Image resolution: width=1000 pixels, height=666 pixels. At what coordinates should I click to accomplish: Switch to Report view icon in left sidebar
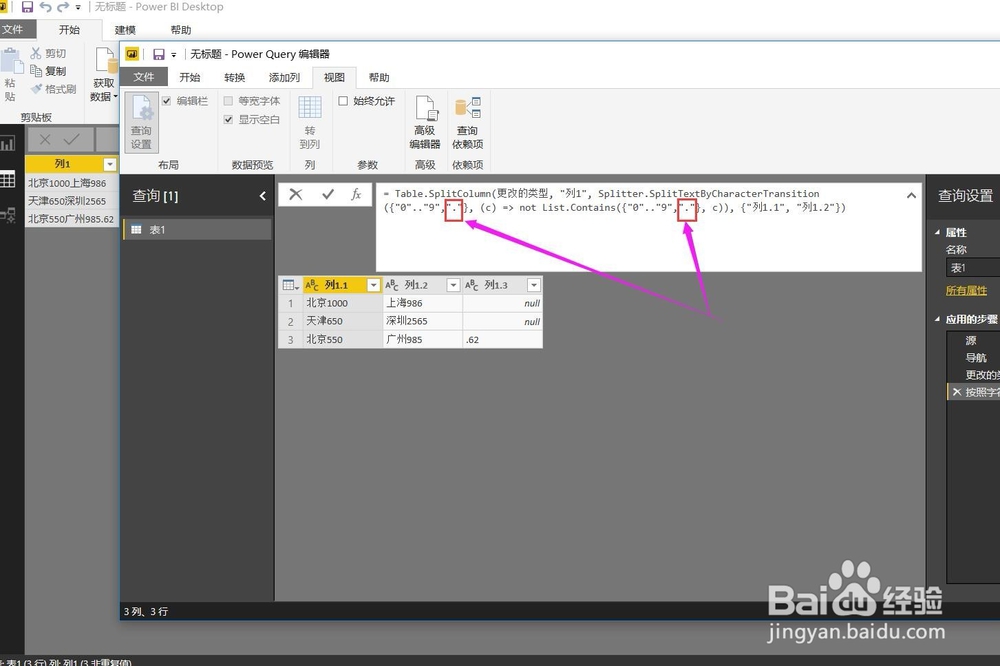8,144
